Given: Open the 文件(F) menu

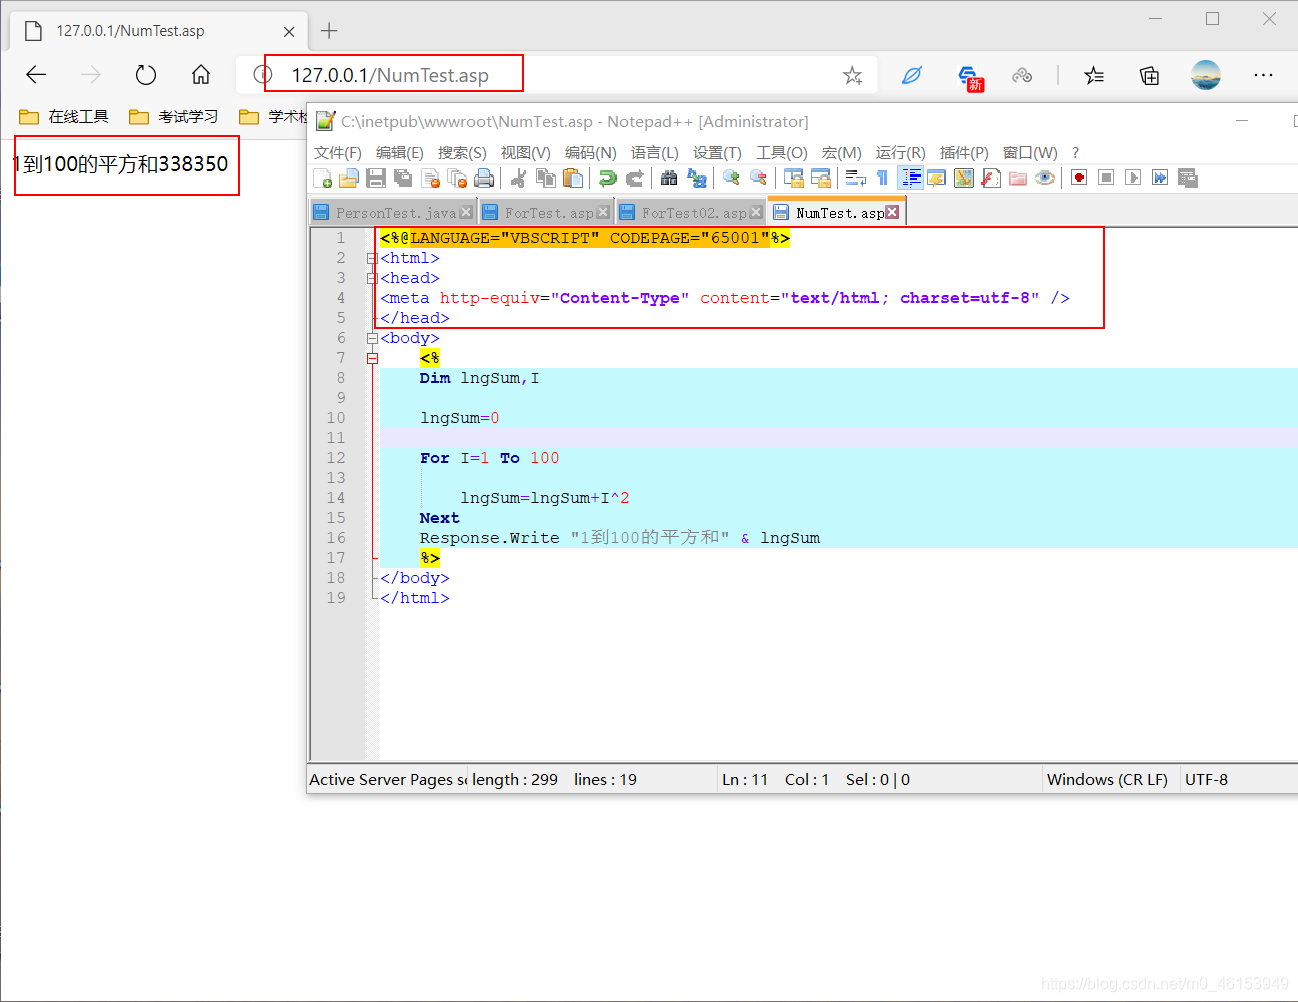Looking at the screenshot, I should point(338,152).
